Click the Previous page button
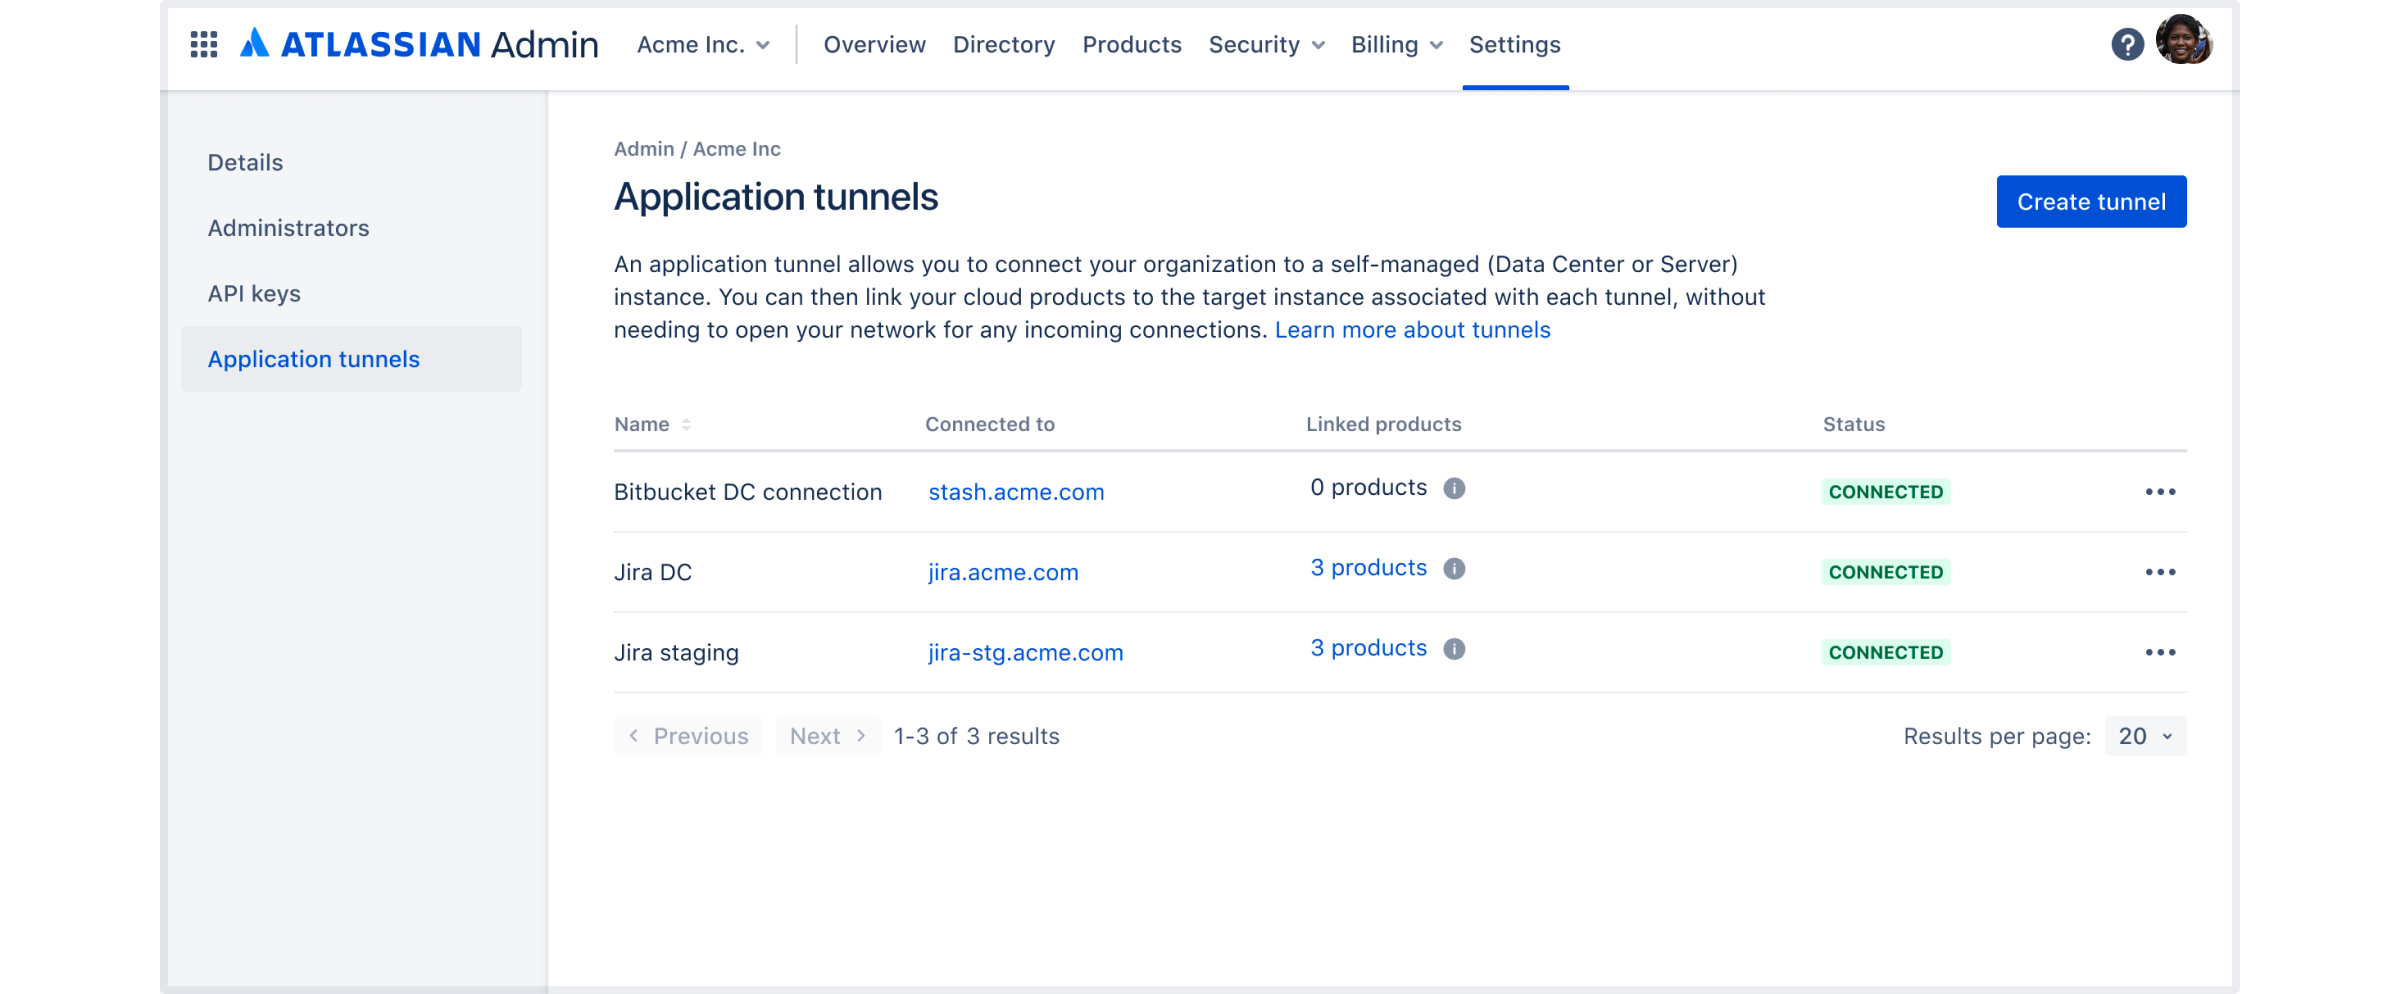The image size is (2400, 994). coord(688,736)
